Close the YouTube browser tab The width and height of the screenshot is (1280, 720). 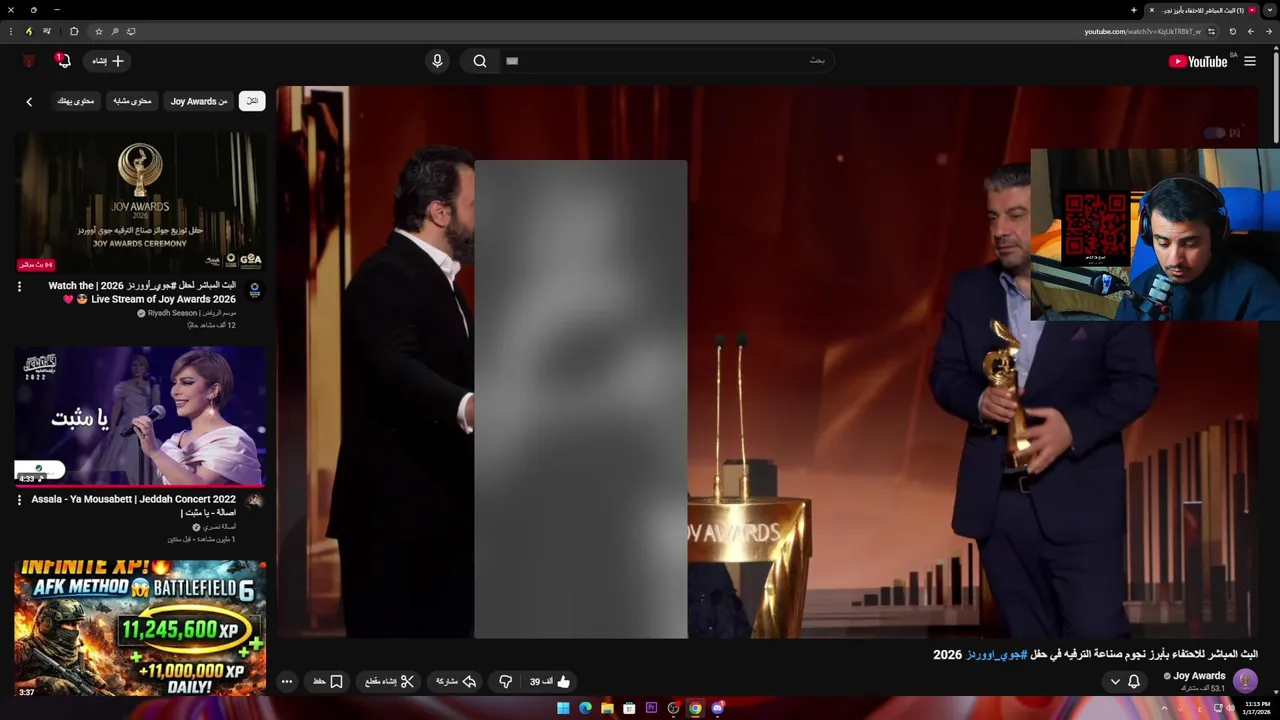click(x=1151, y=10)
